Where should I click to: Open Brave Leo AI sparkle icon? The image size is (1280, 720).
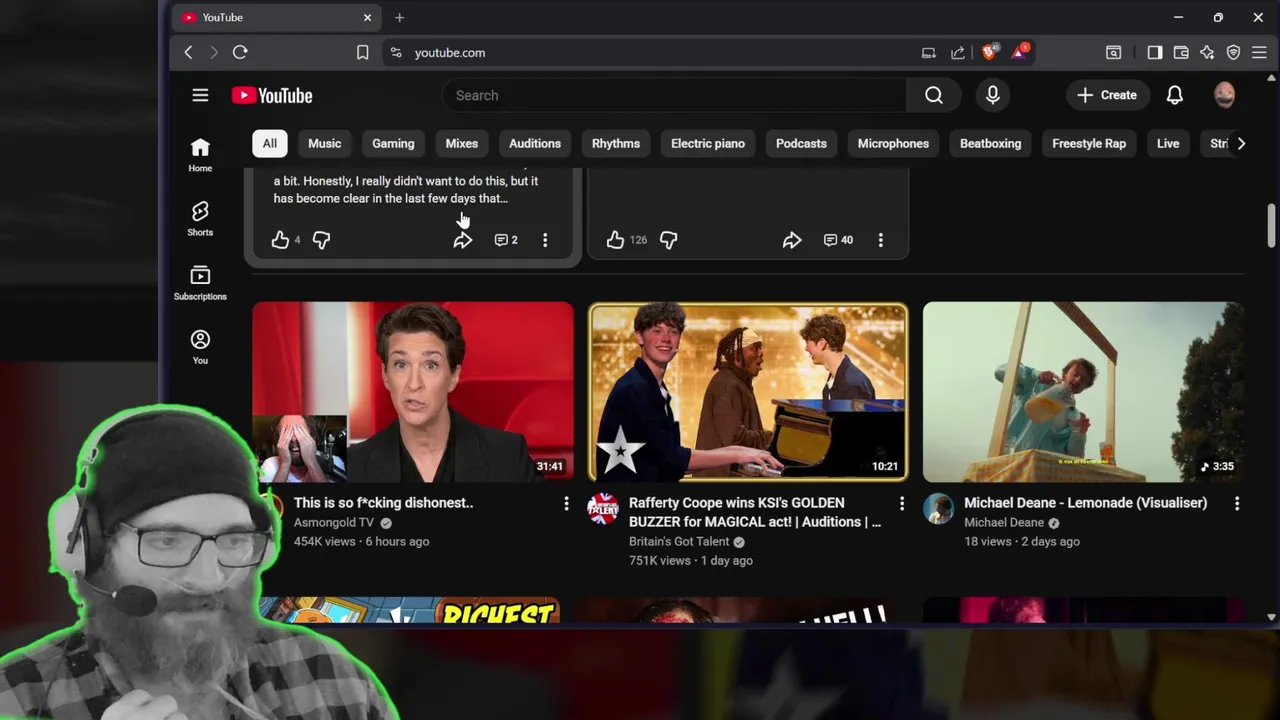(1207, 53)
